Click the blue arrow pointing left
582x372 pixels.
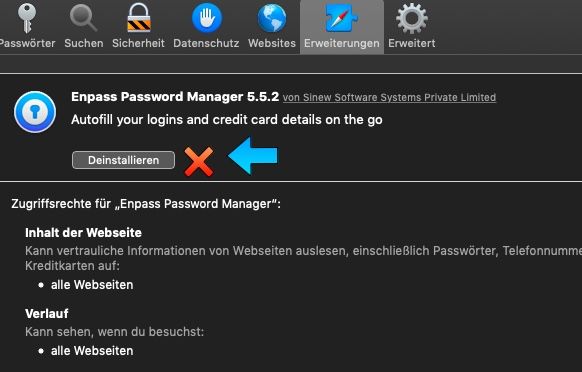(x=253, y=156)
